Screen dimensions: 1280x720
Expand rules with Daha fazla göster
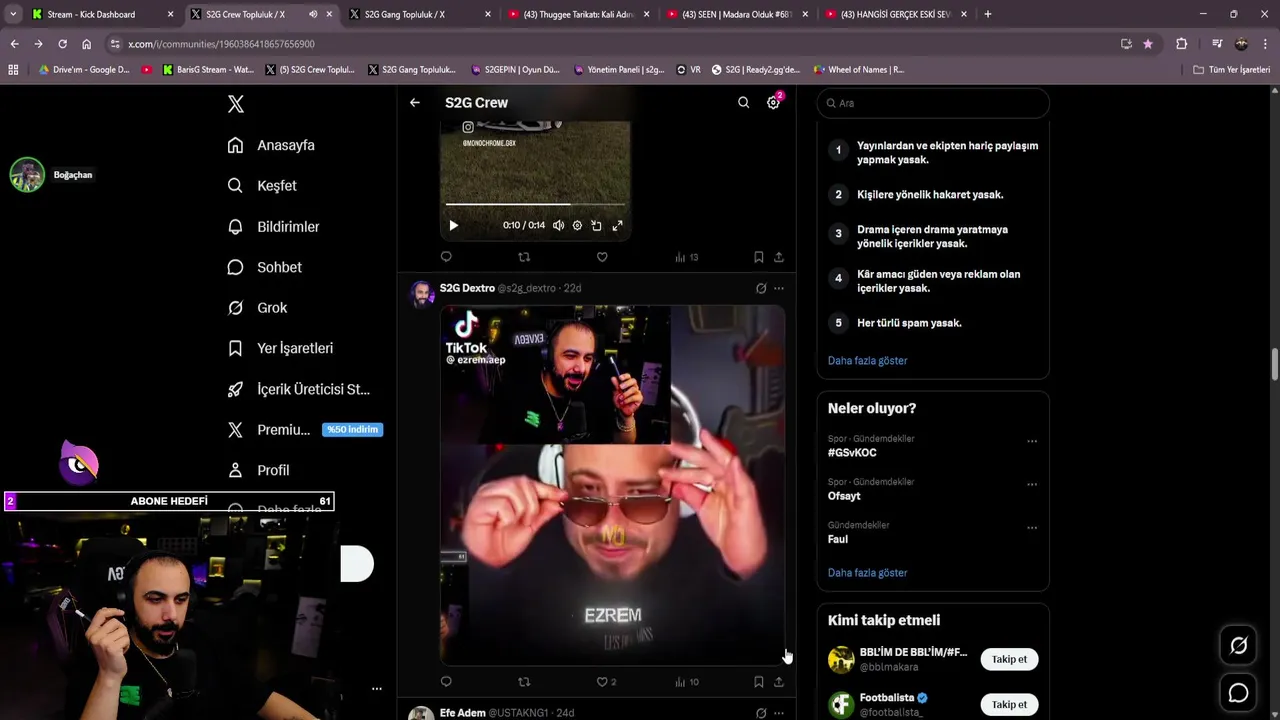tap(867, 360)
